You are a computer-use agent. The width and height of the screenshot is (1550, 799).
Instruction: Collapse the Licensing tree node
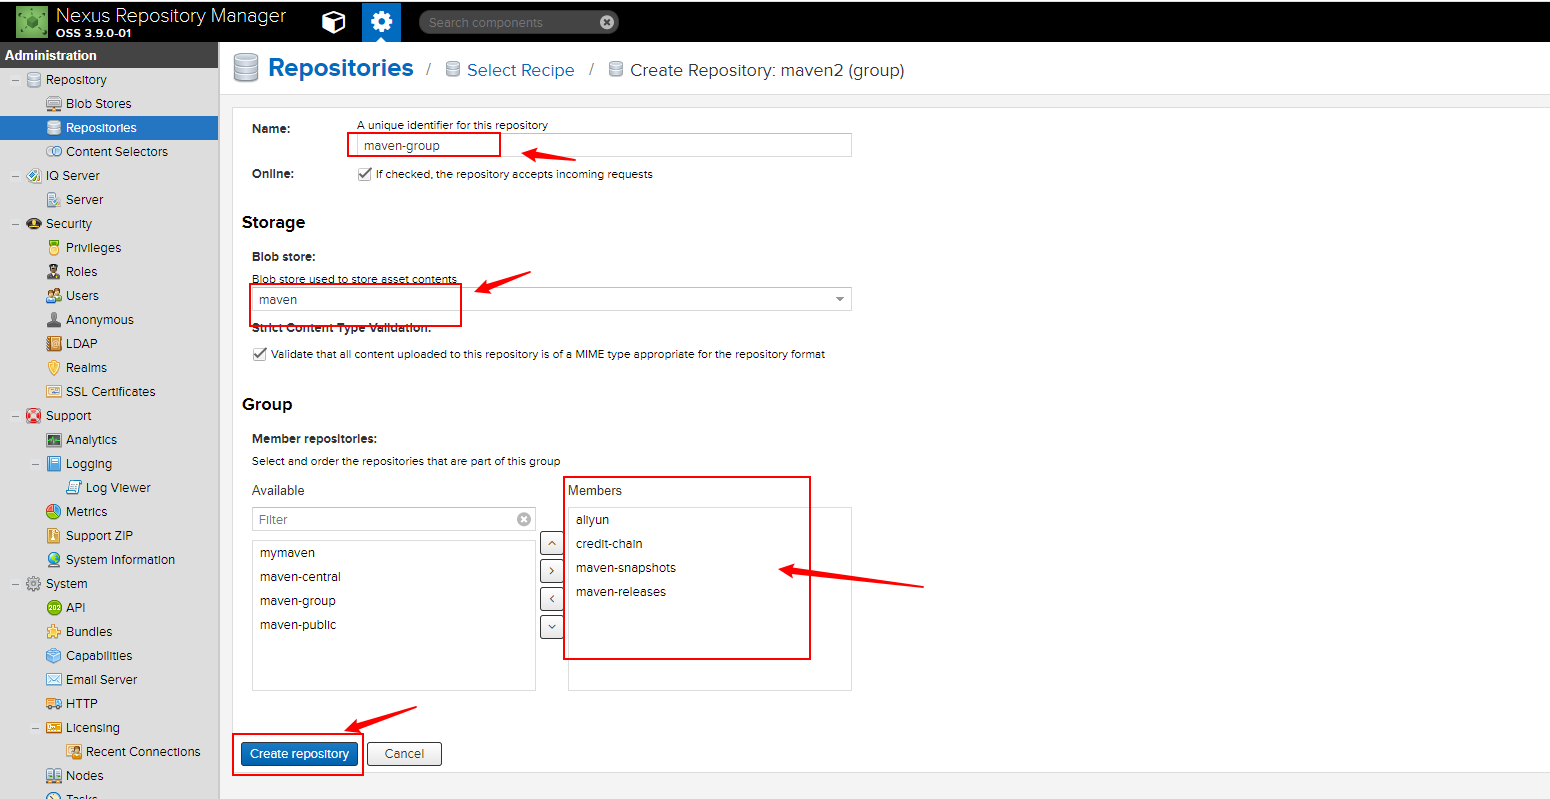[35, 728]
